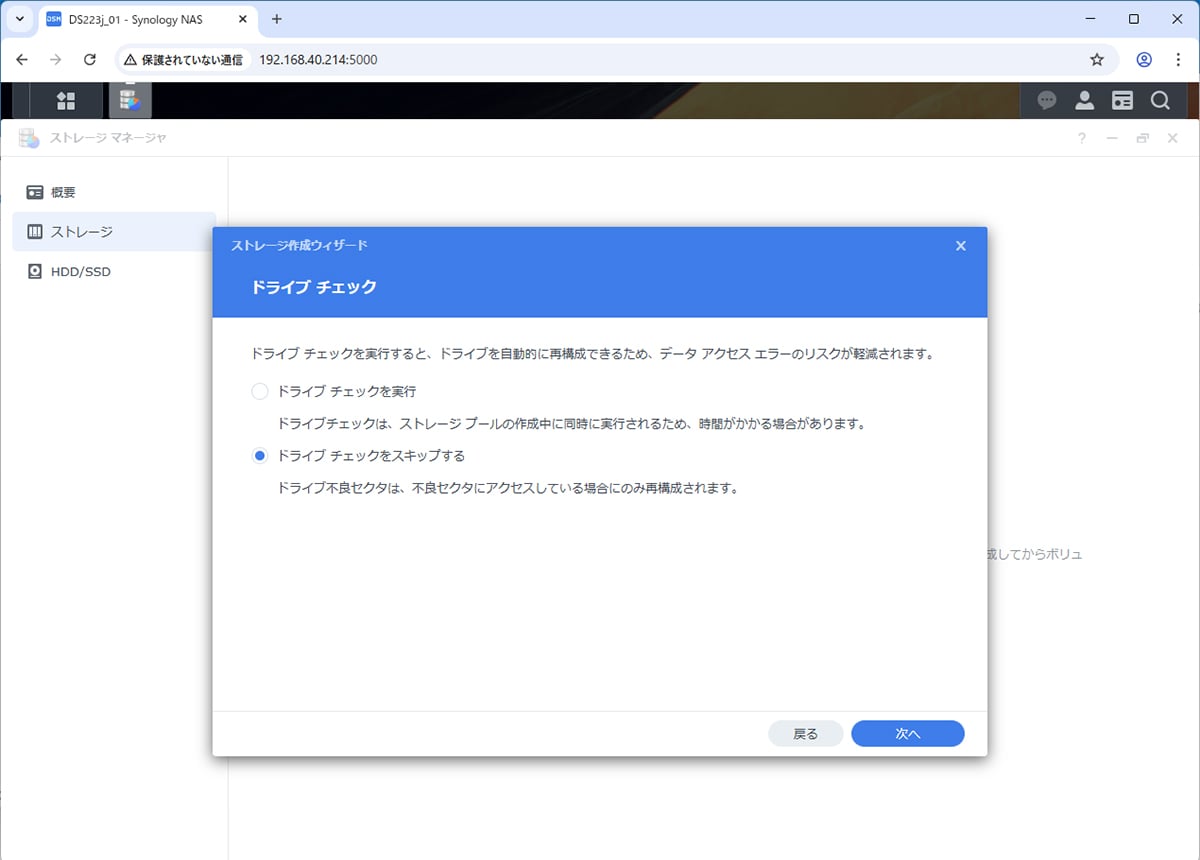The height and width of the screenshot is (860, 1200).
Task: Go forward in the browser
Action: 55,60
